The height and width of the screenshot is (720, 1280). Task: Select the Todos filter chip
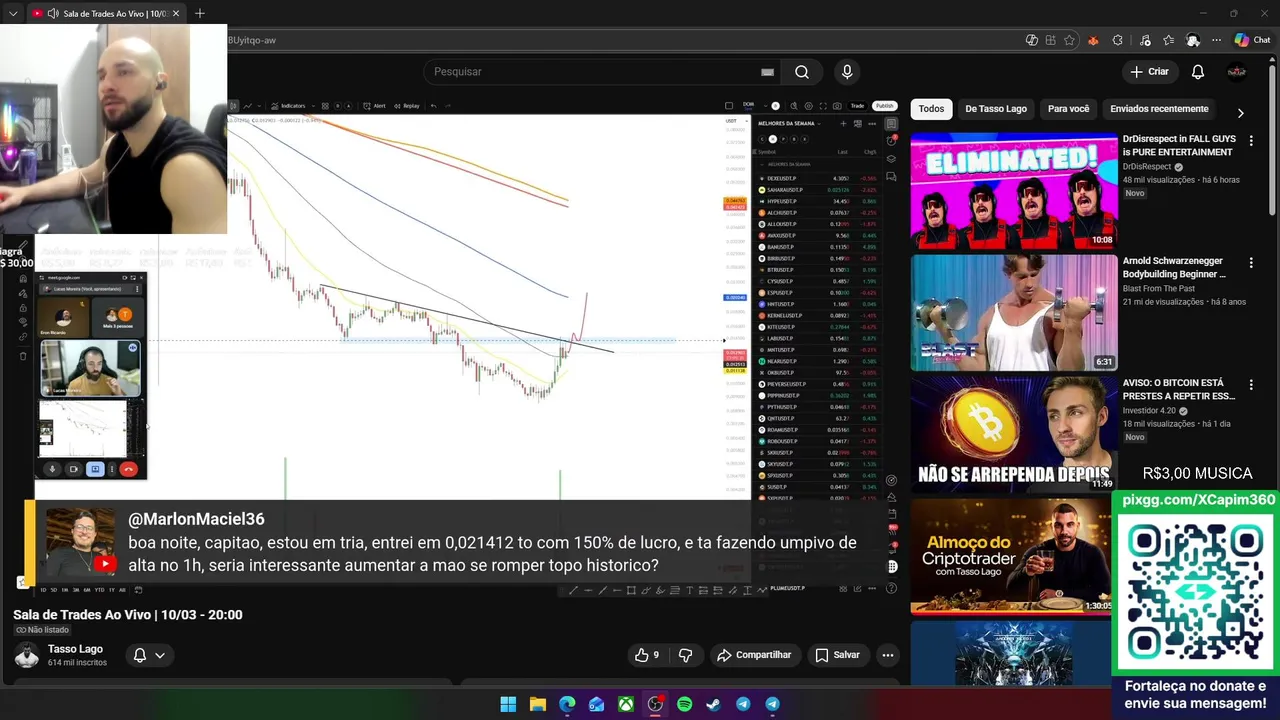tap(931, 109)
